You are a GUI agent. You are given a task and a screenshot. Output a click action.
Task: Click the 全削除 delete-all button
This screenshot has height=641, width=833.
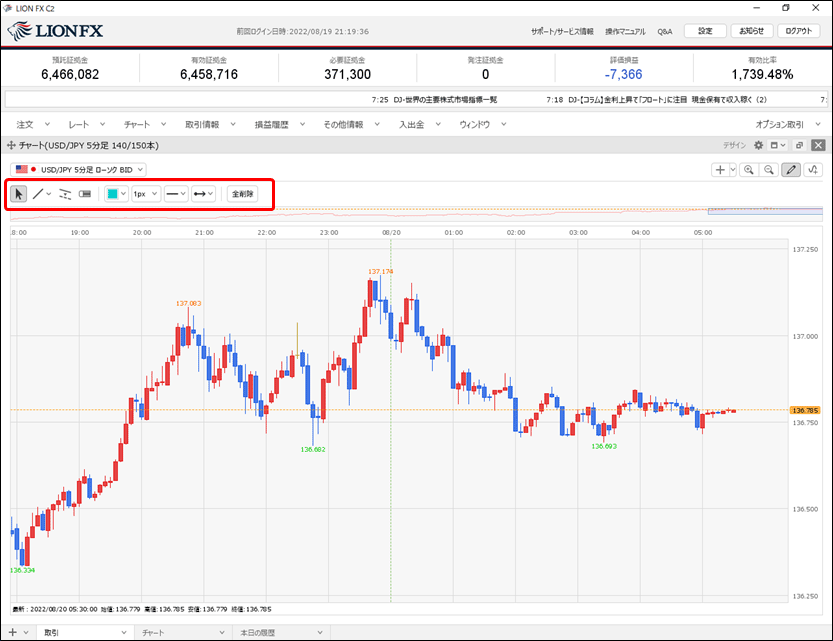tap(243, 194)
